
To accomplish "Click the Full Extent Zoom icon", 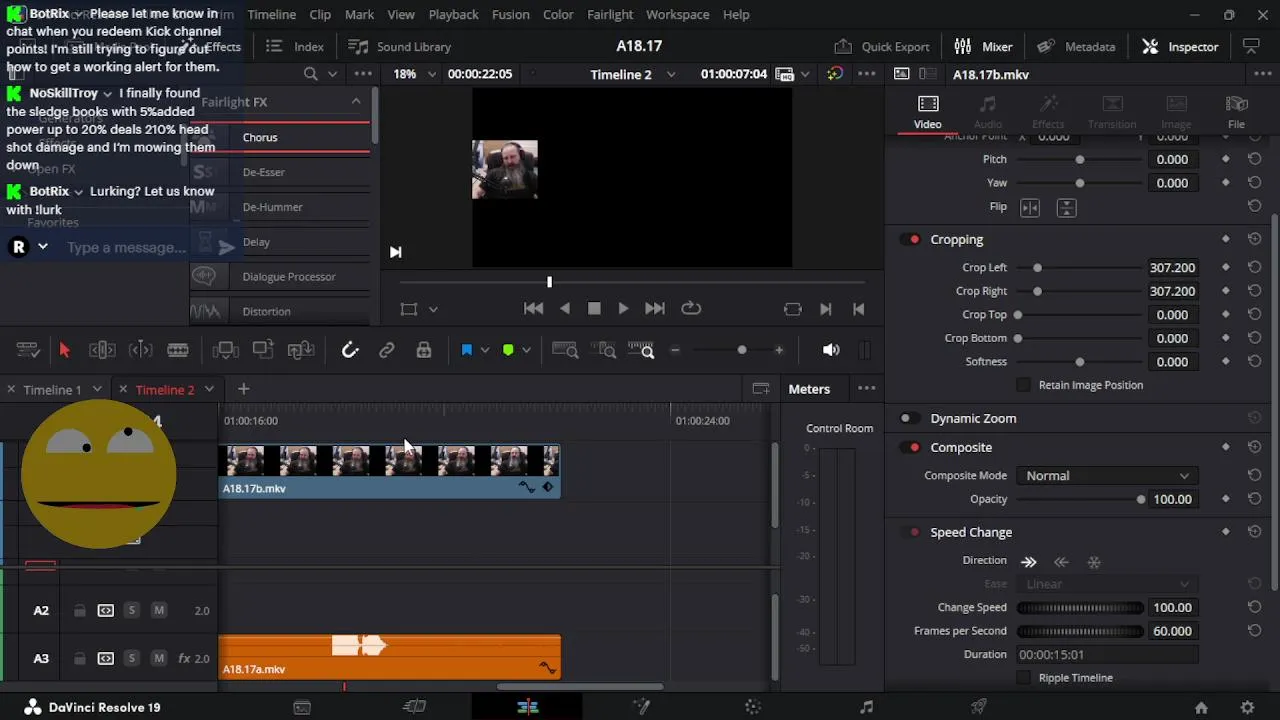I will [565, 350].
